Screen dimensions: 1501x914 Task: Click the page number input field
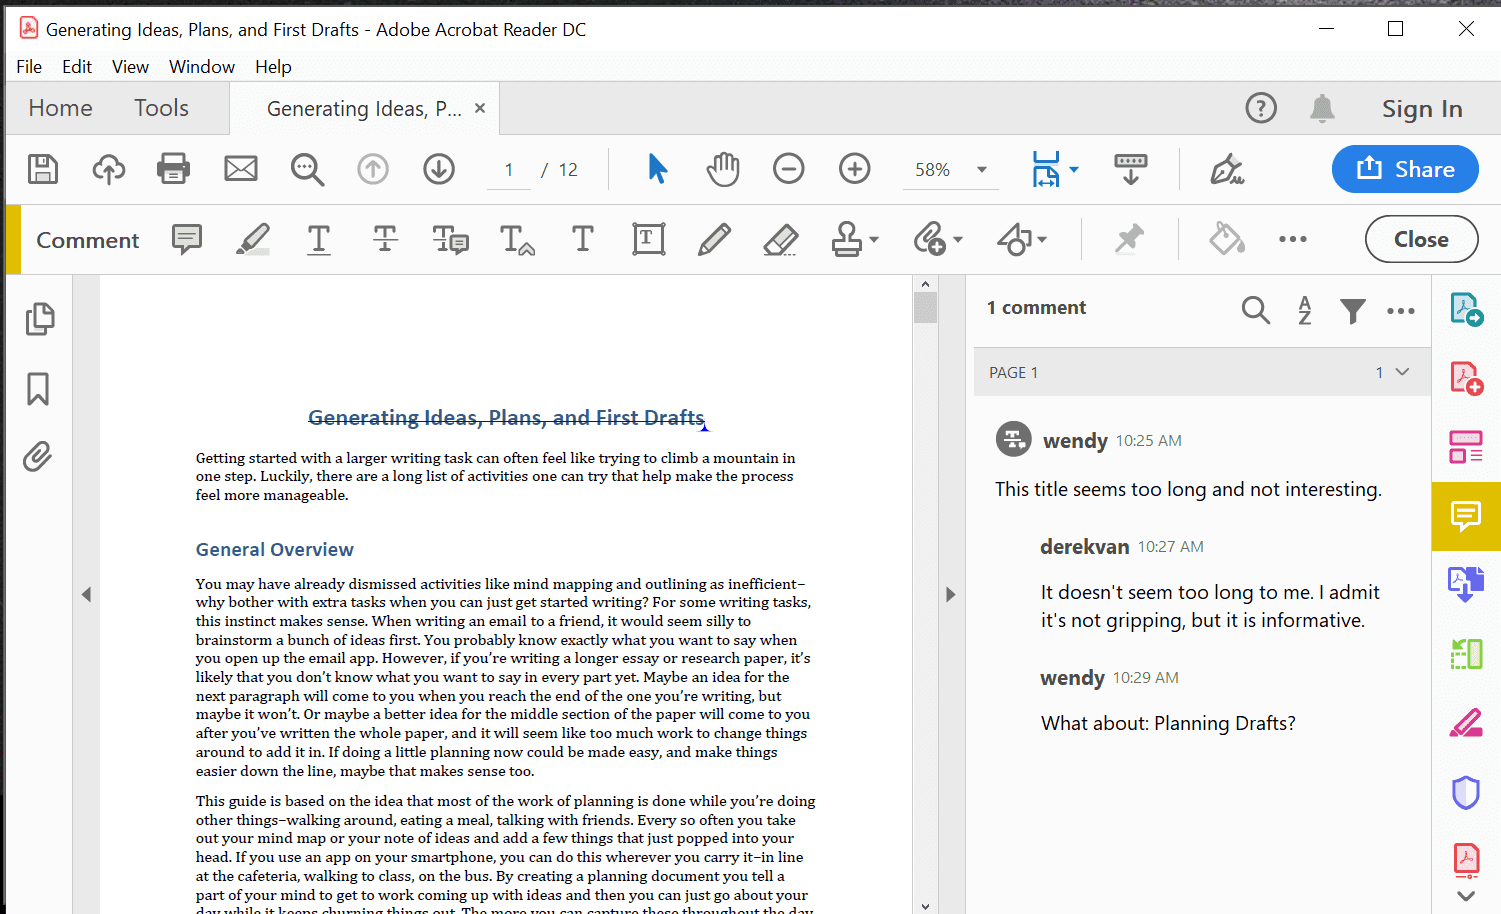(509, 170)
